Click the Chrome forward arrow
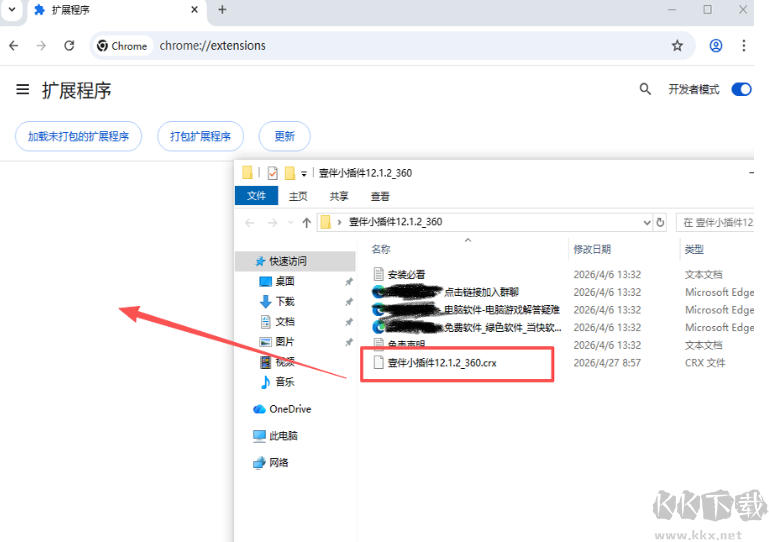Screen dimensions: 769x542 point(41,46)
